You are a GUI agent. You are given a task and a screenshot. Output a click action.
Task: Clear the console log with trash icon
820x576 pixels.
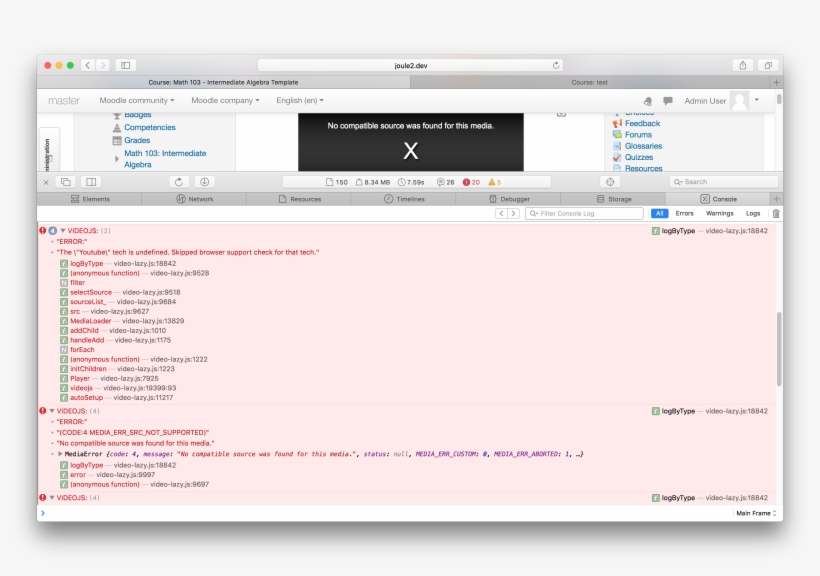click(776, 213)
